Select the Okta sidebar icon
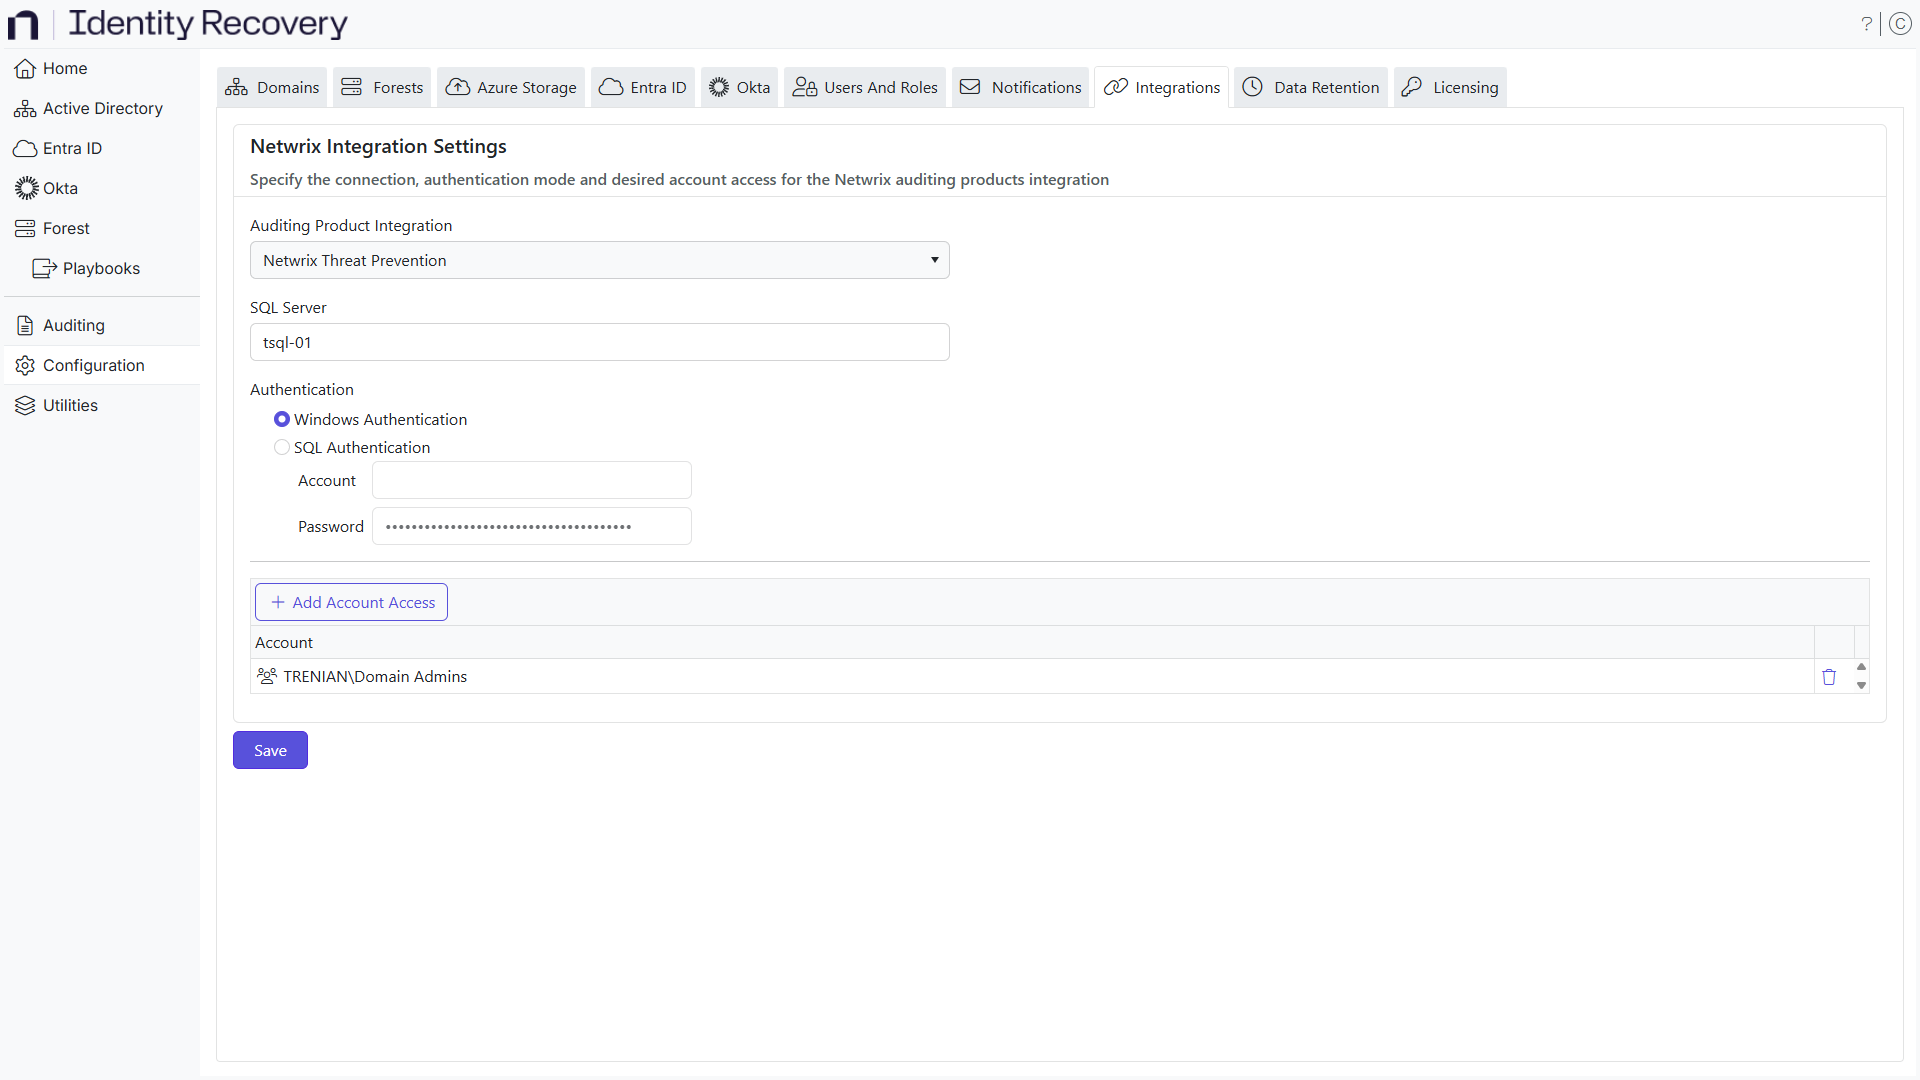Image resolution: width=1920 pixels, height=1080 pixels. [x=59, y=188]
